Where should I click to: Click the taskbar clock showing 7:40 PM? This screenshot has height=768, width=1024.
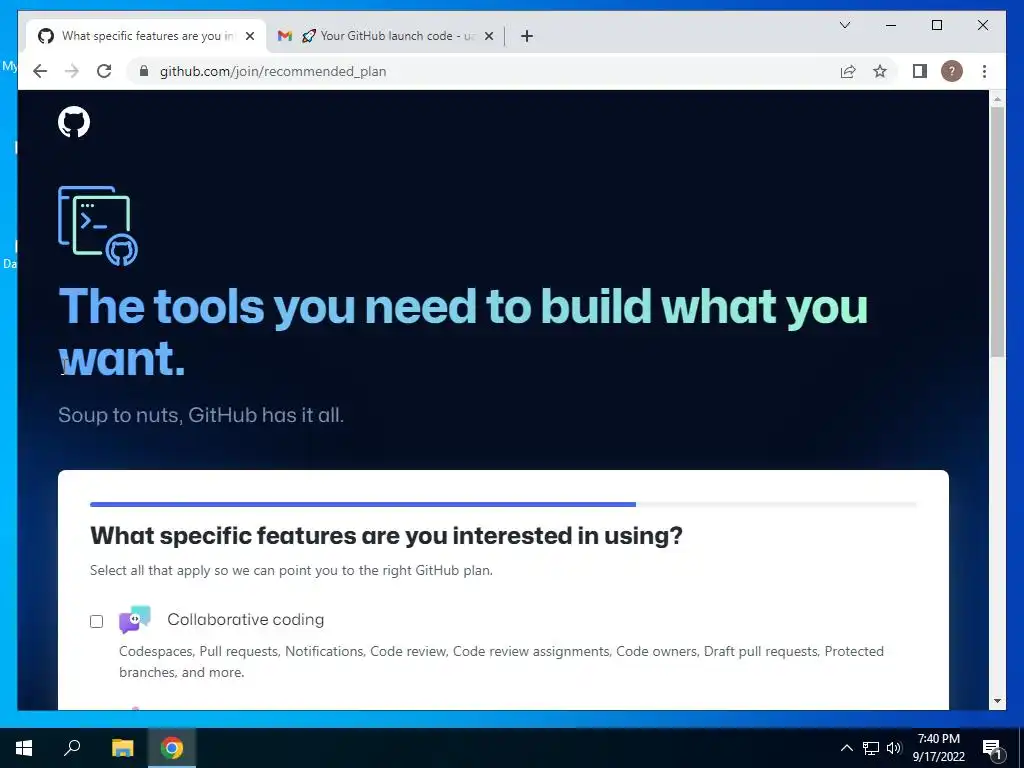tap(938, 748)
